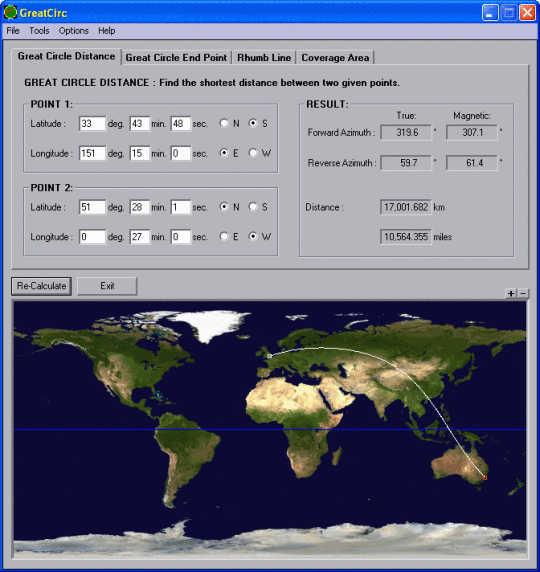Edit Point 1 latitude degrees field
This screenshot has height=572, width=540.
[92, 124]
